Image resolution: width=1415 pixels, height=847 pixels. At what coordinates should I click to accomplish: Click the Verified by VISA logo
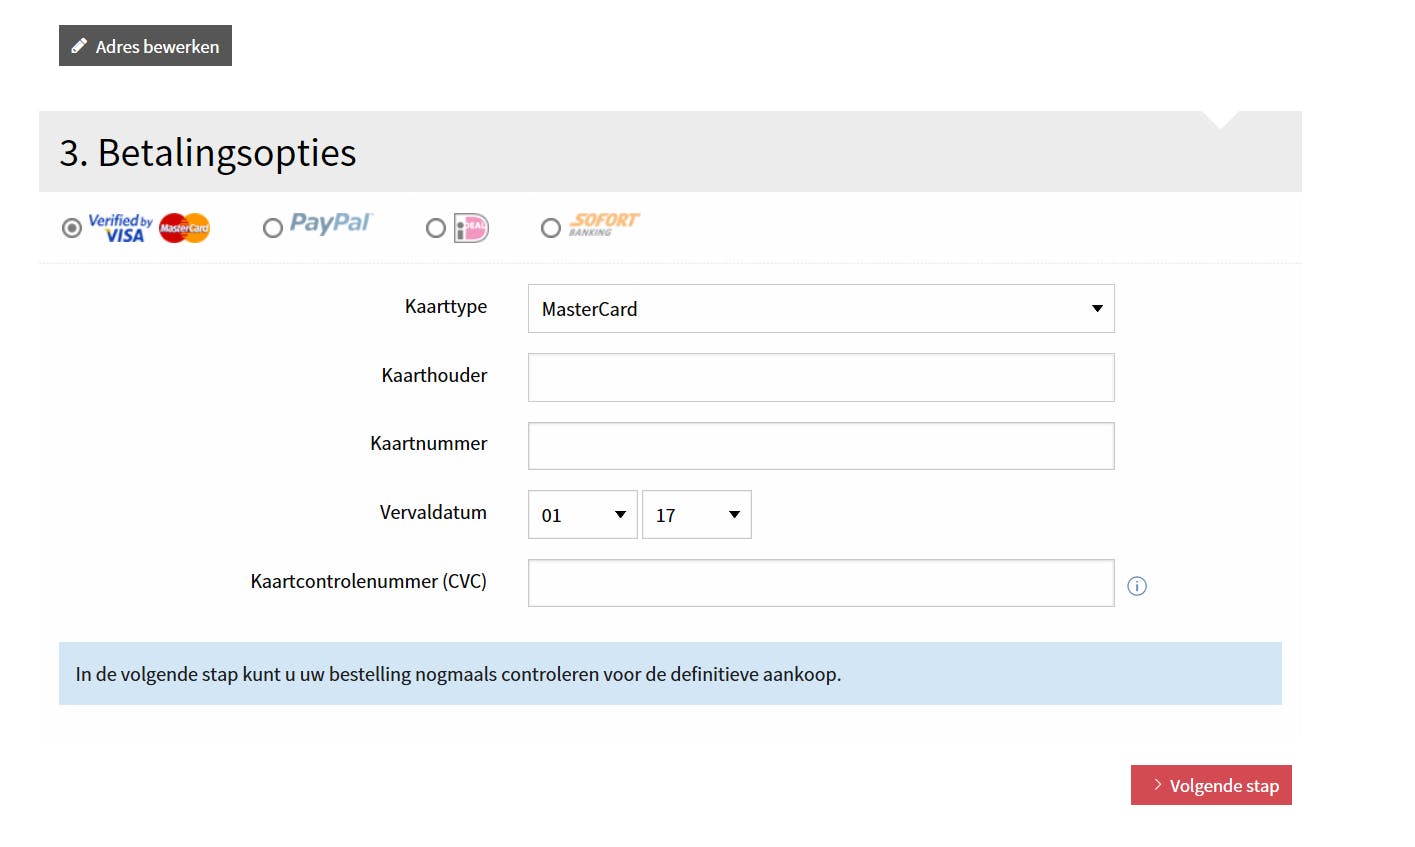click(x=120, y=228)
